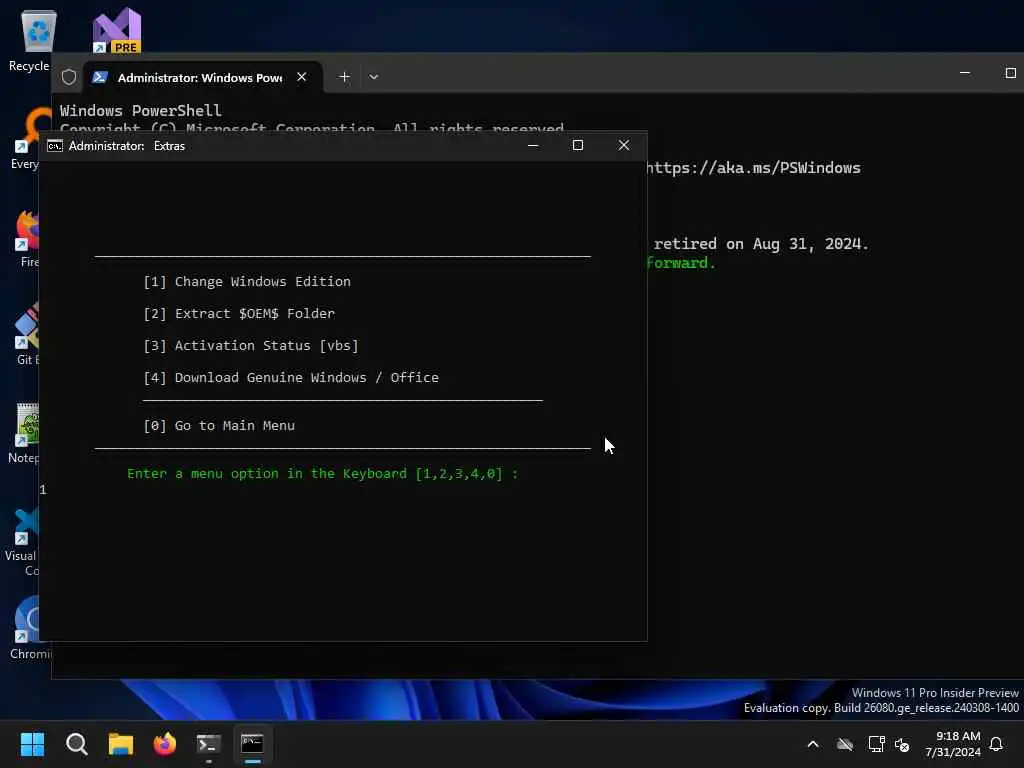Show hidden system tray icons
Image resolution: width=1024 pixels, height=768 pixels.
tap(813, 744)
